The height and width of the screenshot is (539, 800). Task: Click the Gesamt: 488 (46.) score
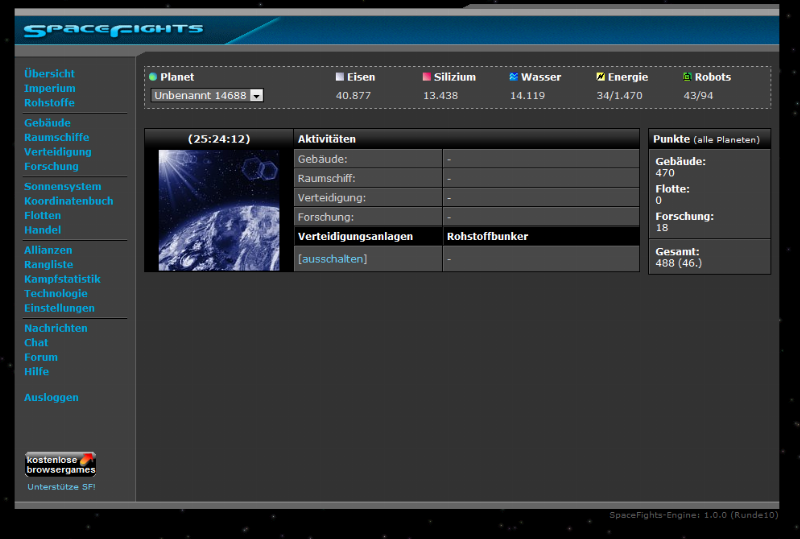pyautogui.click(x=679, y=257)
